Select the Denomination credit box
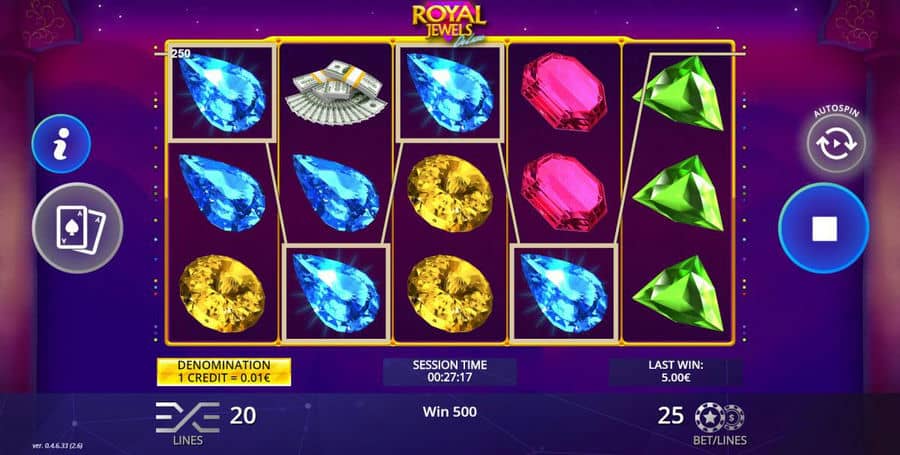Screen dimensions: 900x455 (224, 372)
